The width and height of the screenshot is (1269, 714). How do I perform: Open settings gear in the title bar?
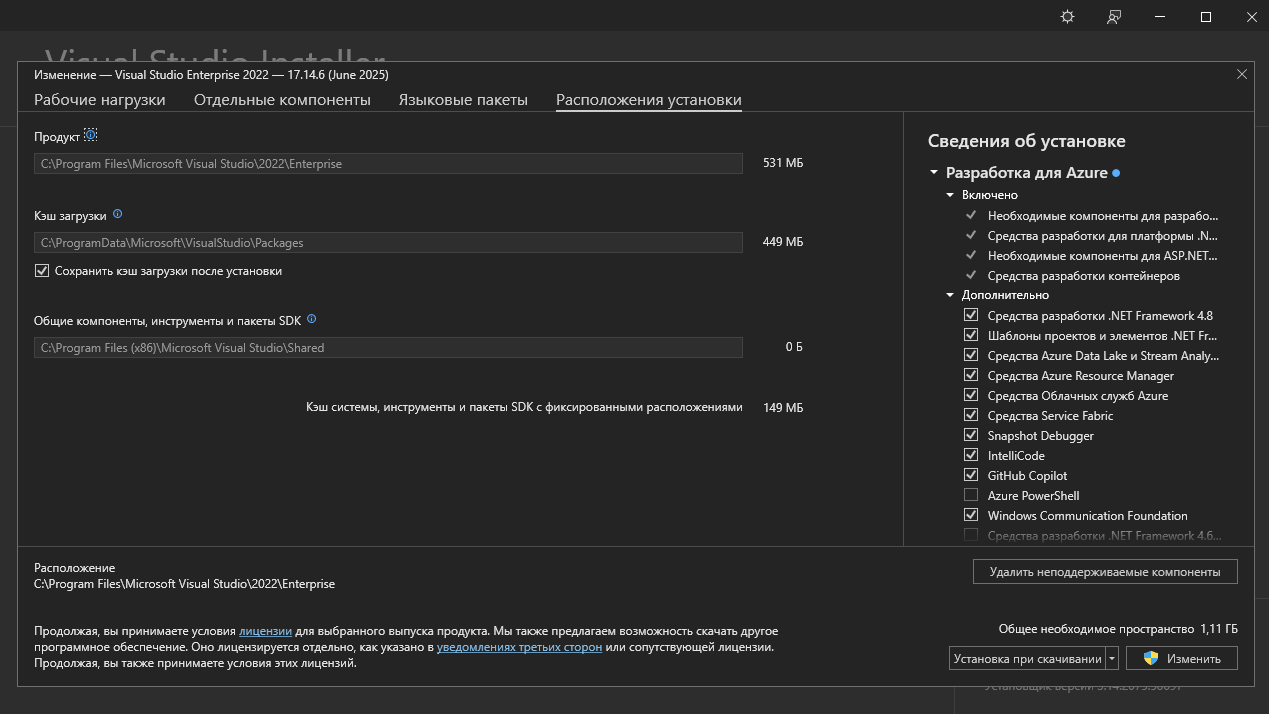point(1067,17)
